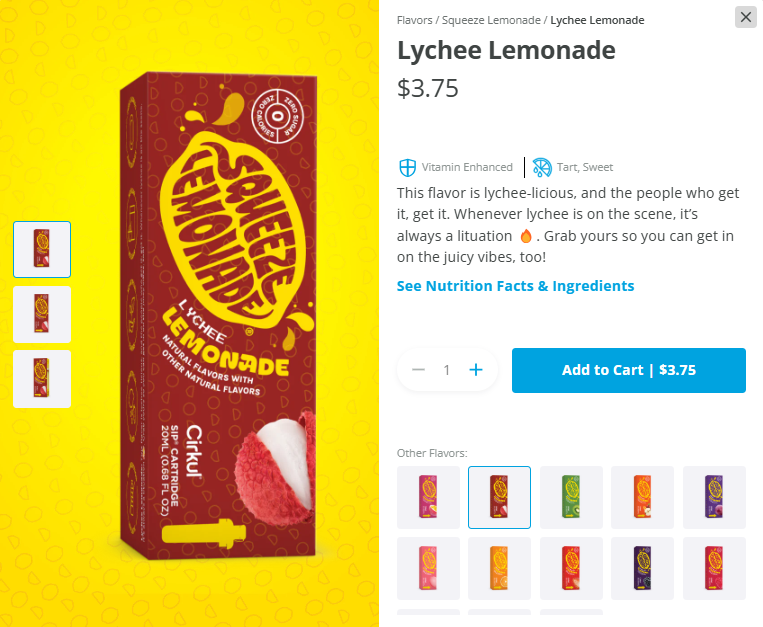
Task: Go to Squeeze Lemonade breadcrumb
Action: click(491, 20)
